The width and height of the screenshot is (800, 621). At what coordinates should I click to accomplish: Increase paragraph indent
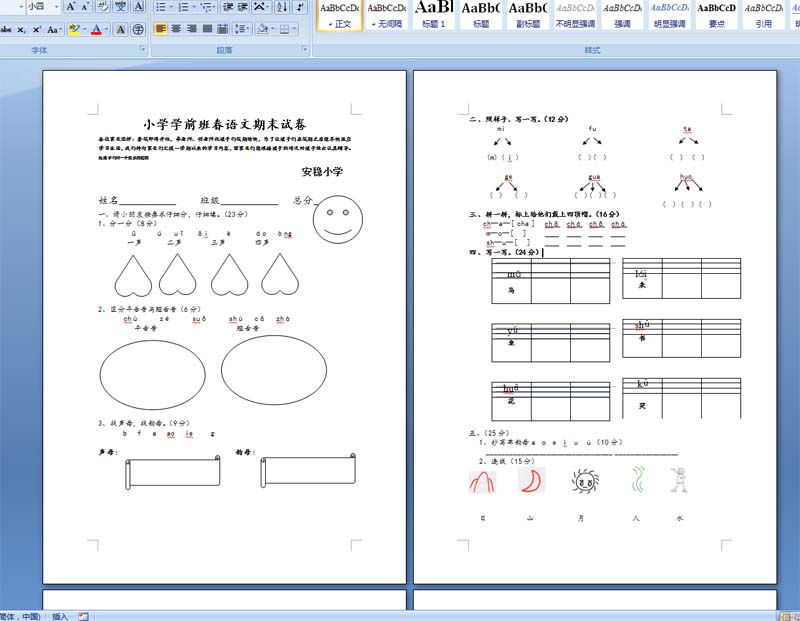point(243,7)
